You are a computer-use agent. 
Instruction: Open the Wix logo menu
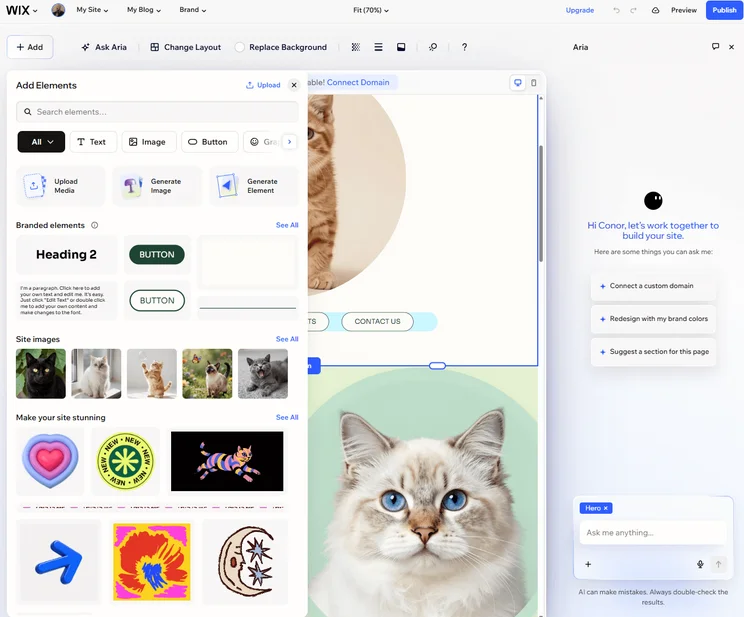pos(21,10)
